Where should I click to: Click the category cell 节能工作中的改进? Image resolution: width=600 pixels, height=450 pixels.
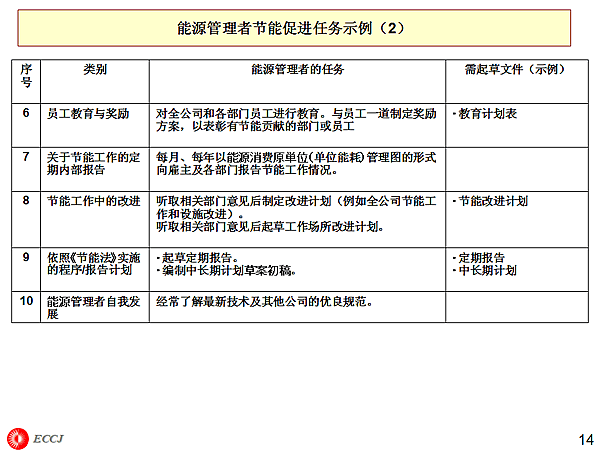tap(95, 219)
